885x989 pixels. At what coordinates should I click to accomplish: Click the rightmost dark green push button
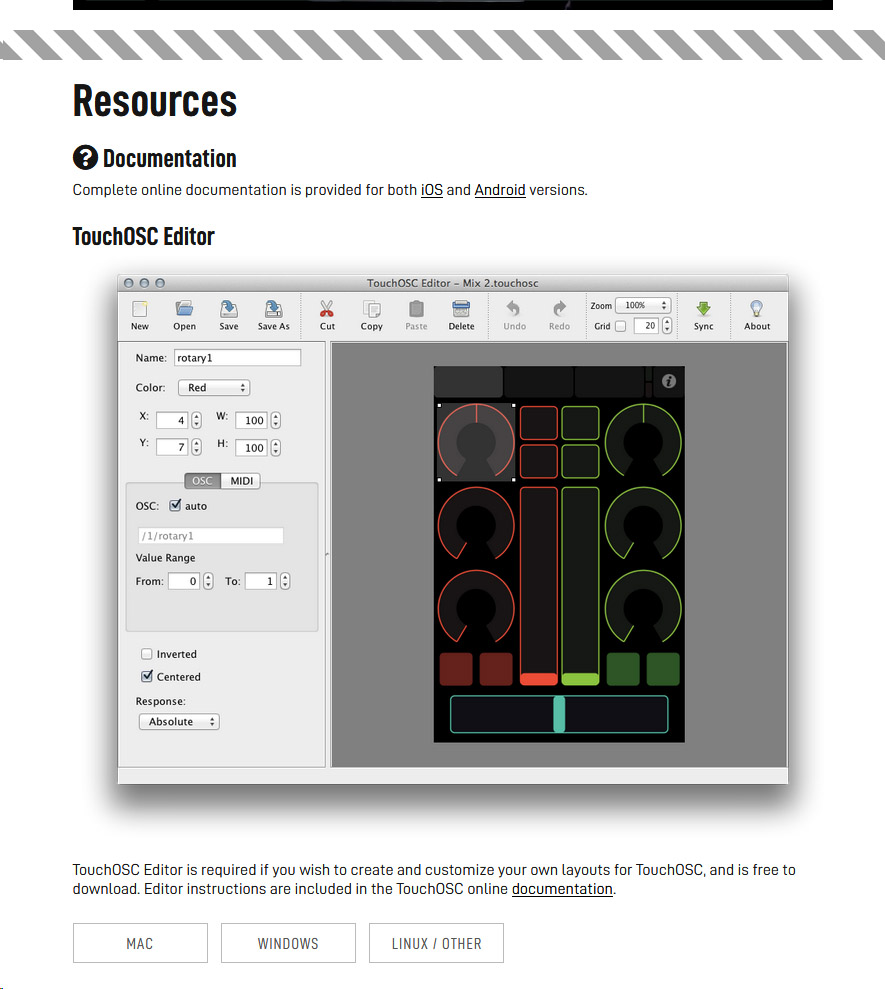(x=663, y=669)
